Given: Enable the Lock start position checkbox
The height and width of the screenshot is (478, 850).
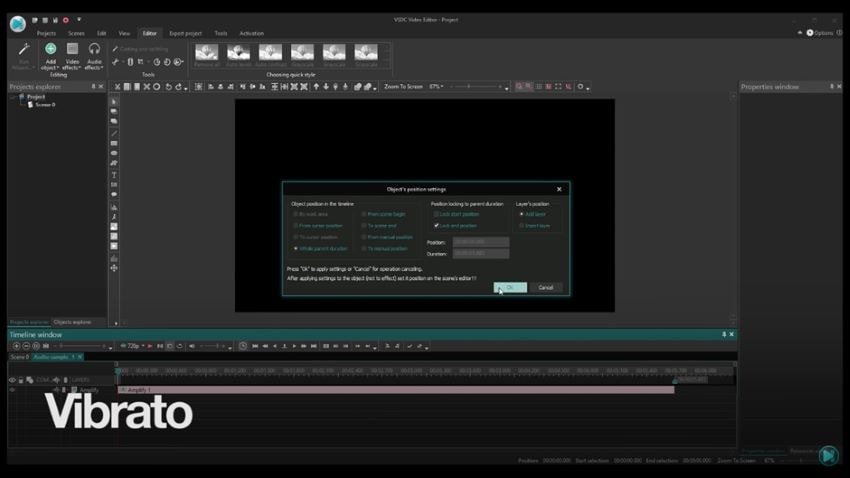Looking at the screenshot, I should [x=436, y=214].
